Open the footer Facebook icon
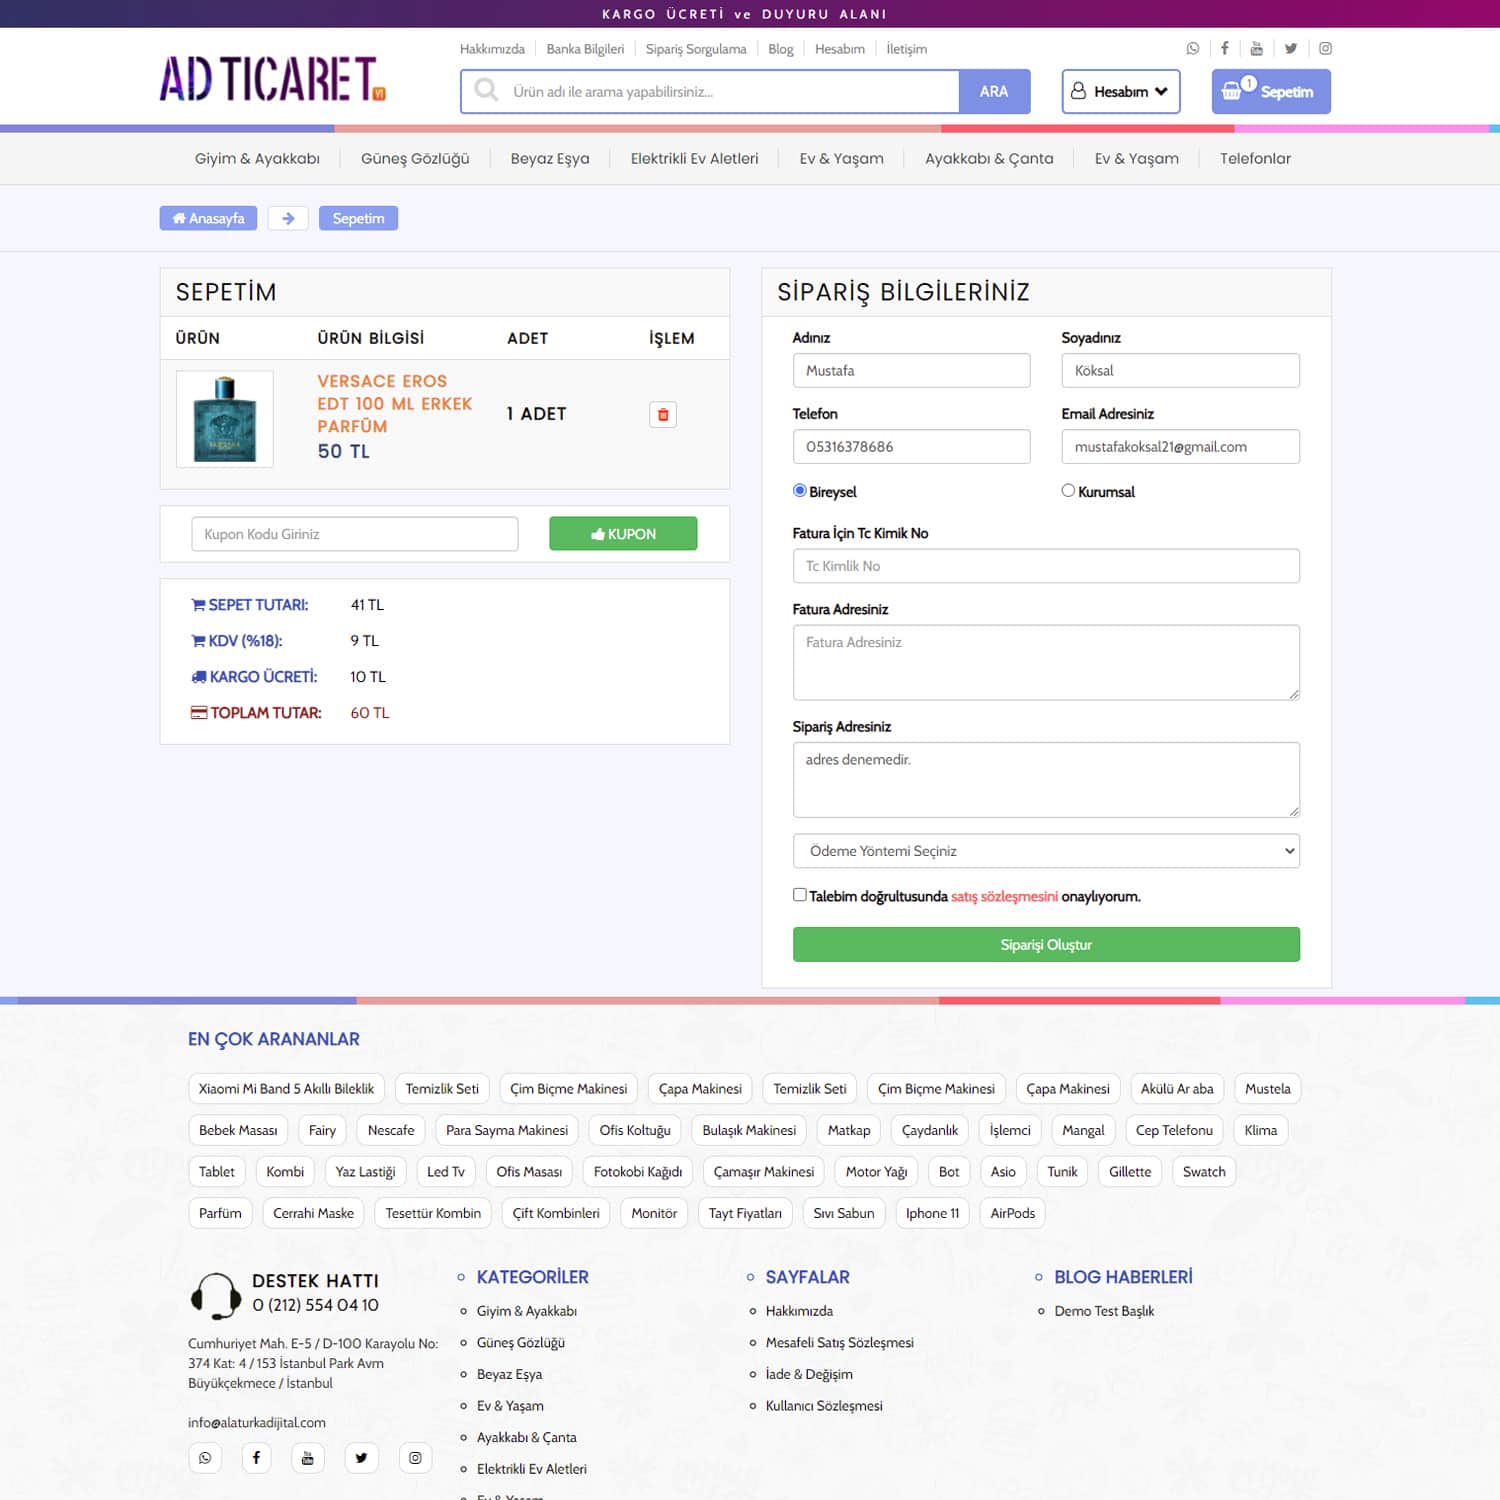 tap(256, 1458)
